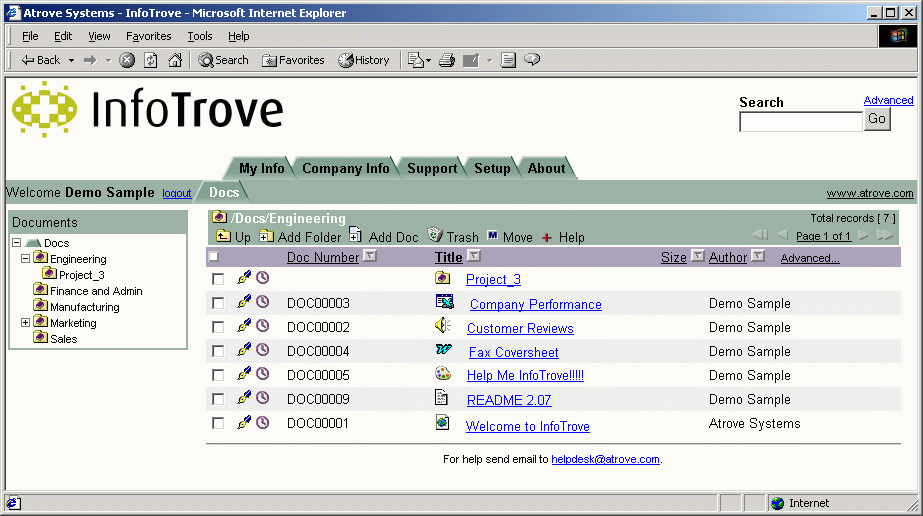Click the helpdesk@atrove.com email link
This screenshot has height=516, width=923.
click(605, 459)
